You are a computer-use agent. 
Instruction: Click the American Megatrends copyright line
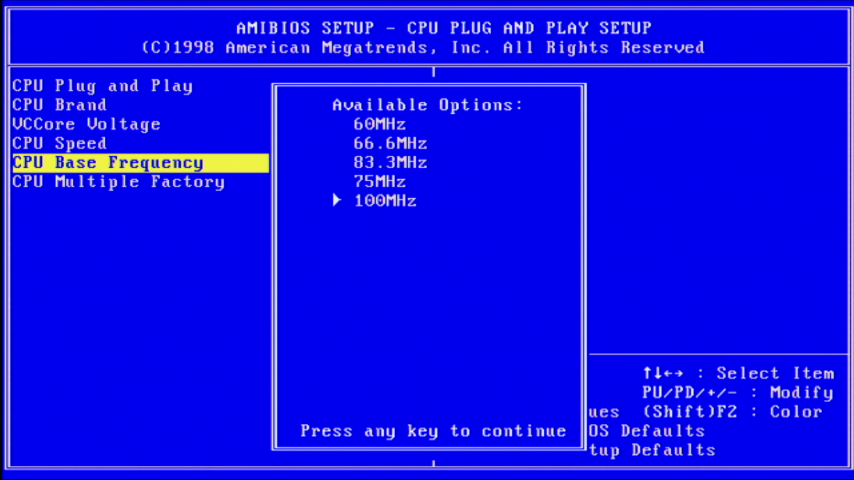click(x=422, y=48)
